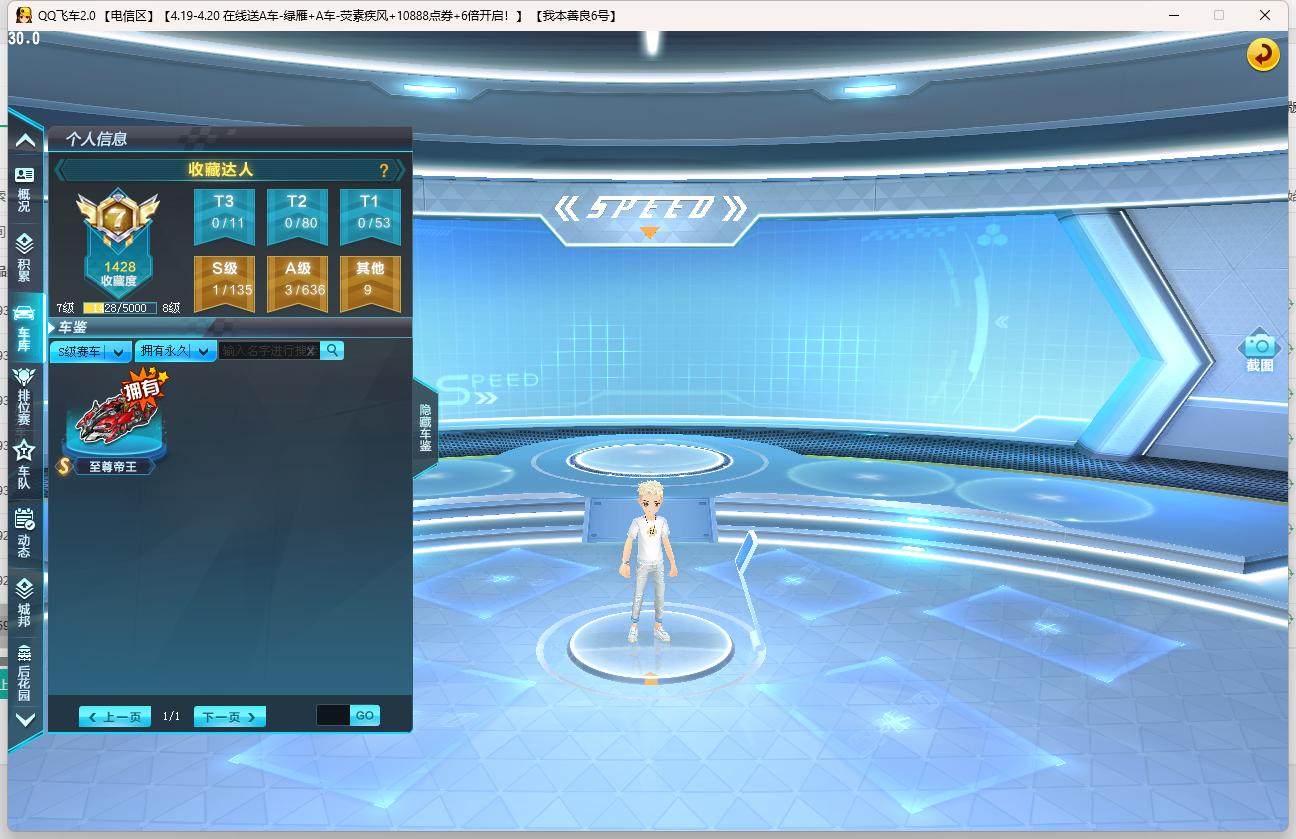This screenshot has height=839, width=1296.
Task: Click the 下一页 next page button
Action: pos(229,717)
